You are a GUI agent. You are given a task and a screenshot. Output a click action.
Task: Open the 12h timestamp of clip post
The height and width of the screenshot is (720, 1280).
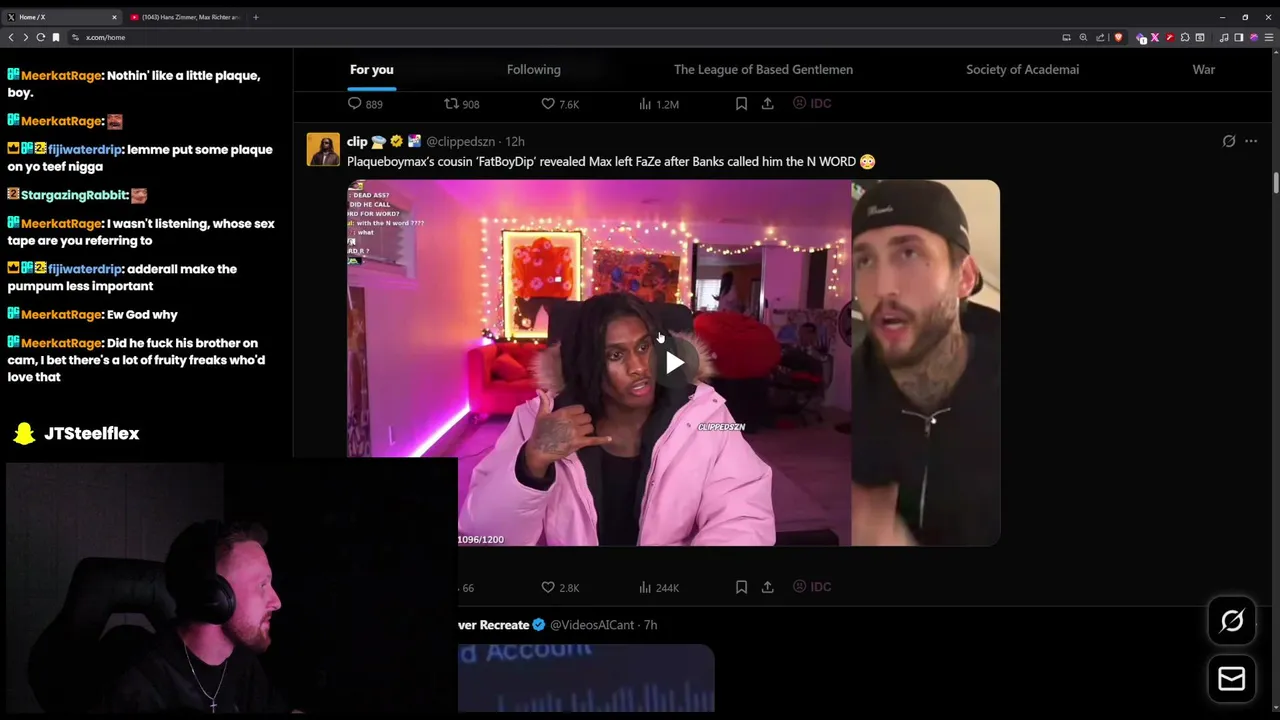click(515, 142)
